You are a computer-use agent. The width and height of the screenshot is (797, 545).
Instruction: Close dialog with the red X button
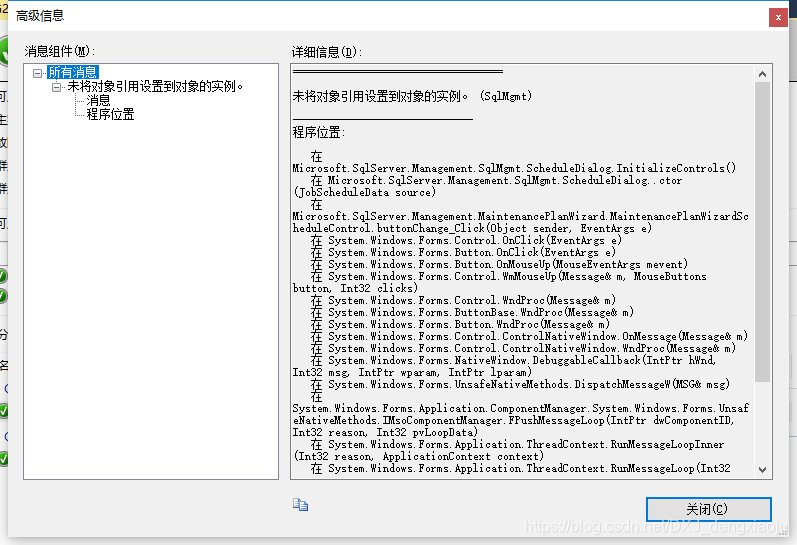(x=778, y=18)
